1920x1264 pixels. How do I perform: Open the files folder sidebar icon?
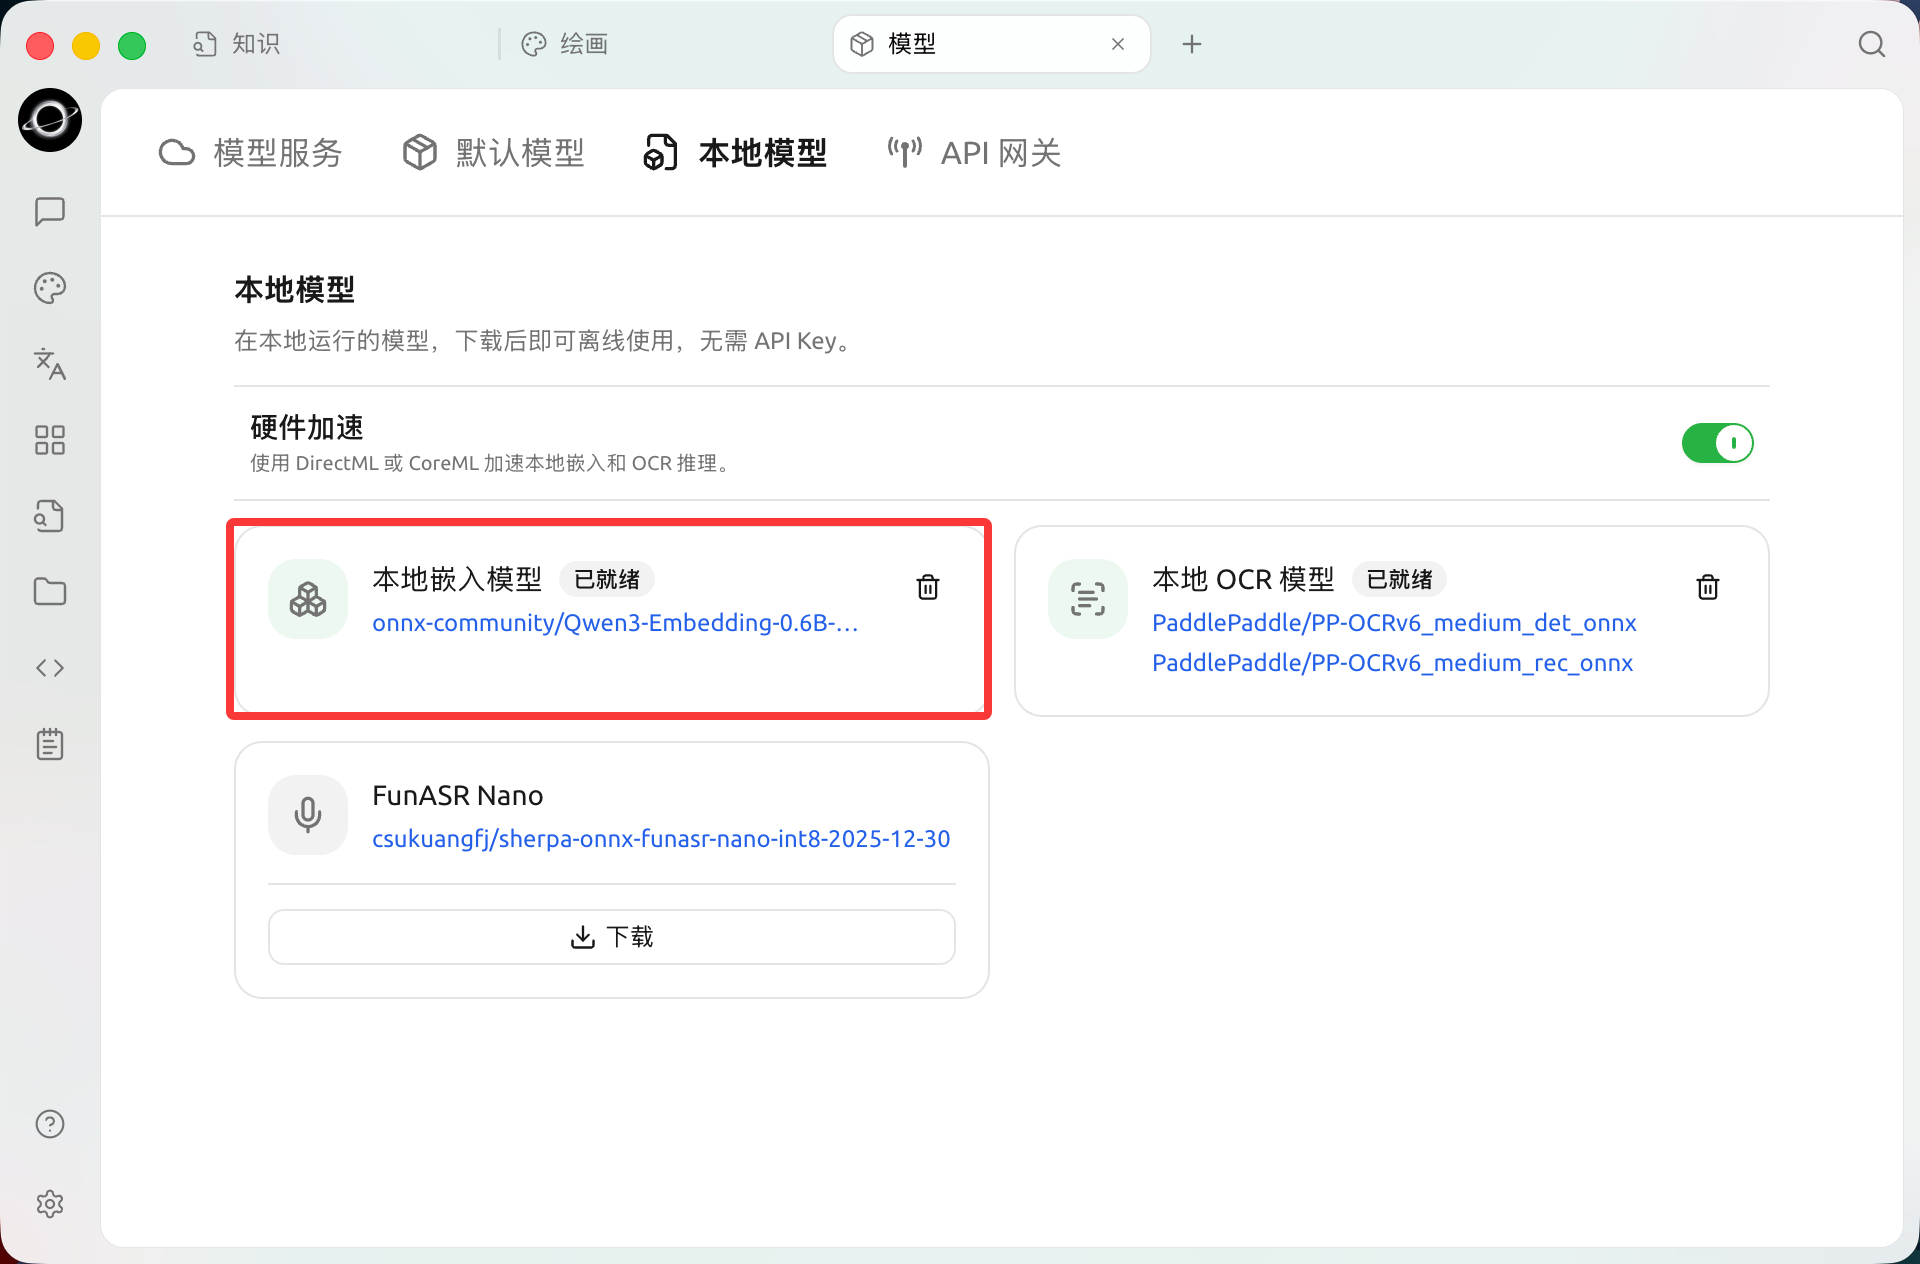50,592
